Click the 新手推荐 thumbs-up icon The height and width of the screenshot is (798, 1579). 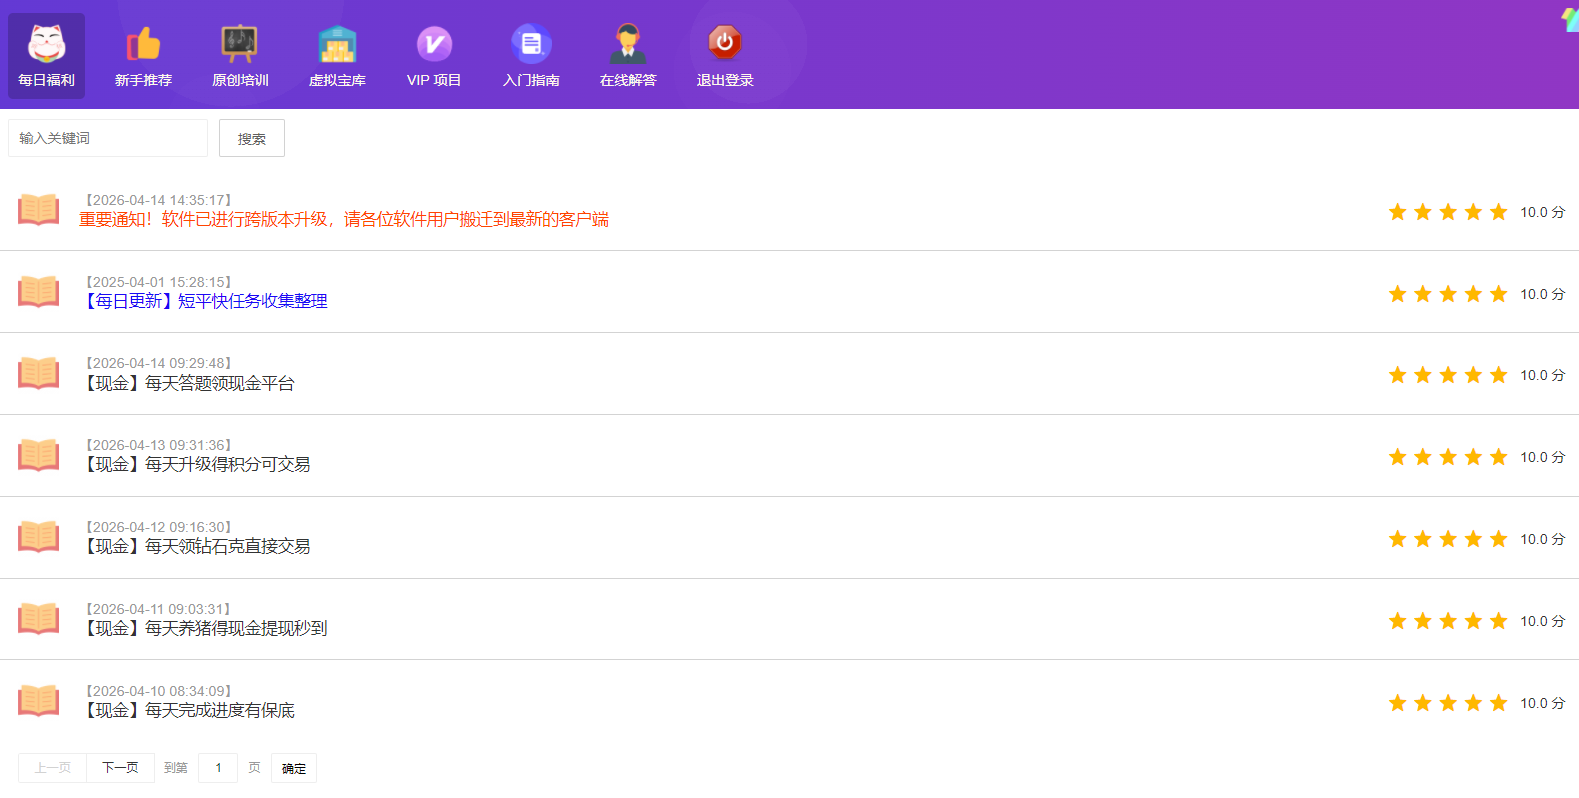[x=143, y=45]
